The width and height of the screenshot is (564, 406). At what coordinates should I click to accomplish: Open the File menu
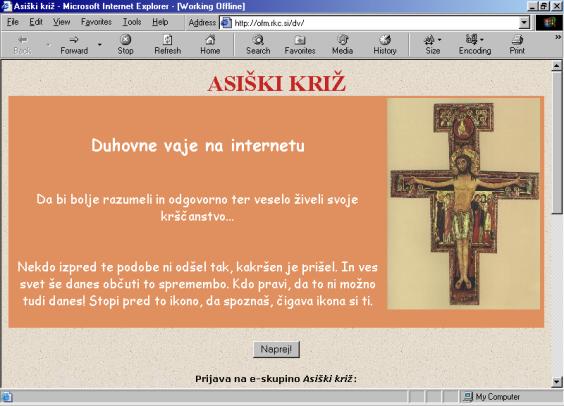click(13, 22)
